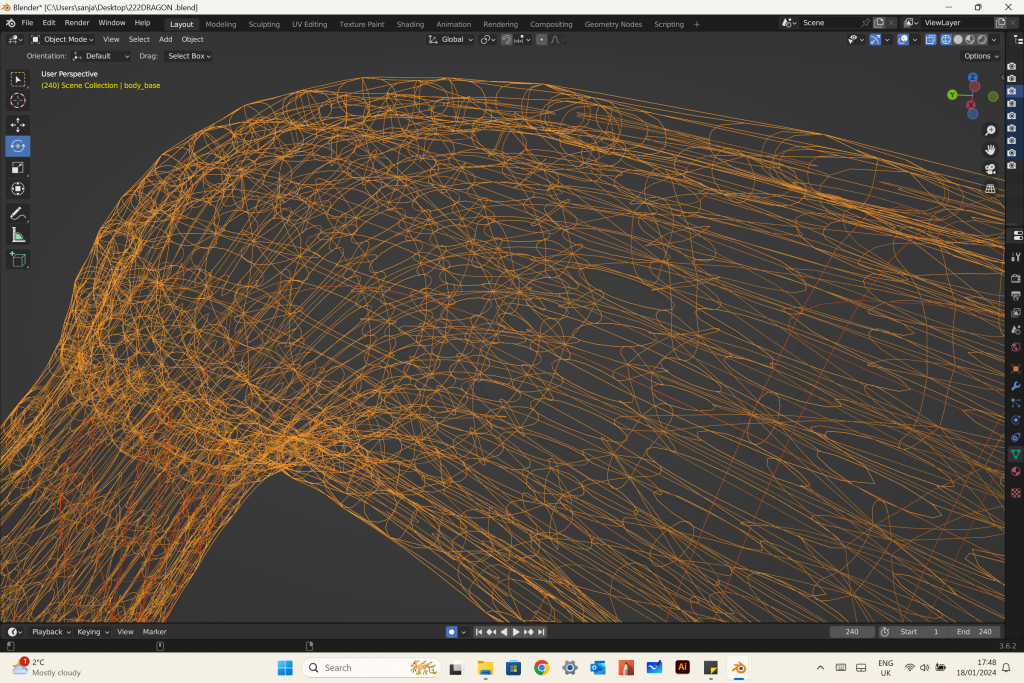Play the animation forward

point(516,632)
